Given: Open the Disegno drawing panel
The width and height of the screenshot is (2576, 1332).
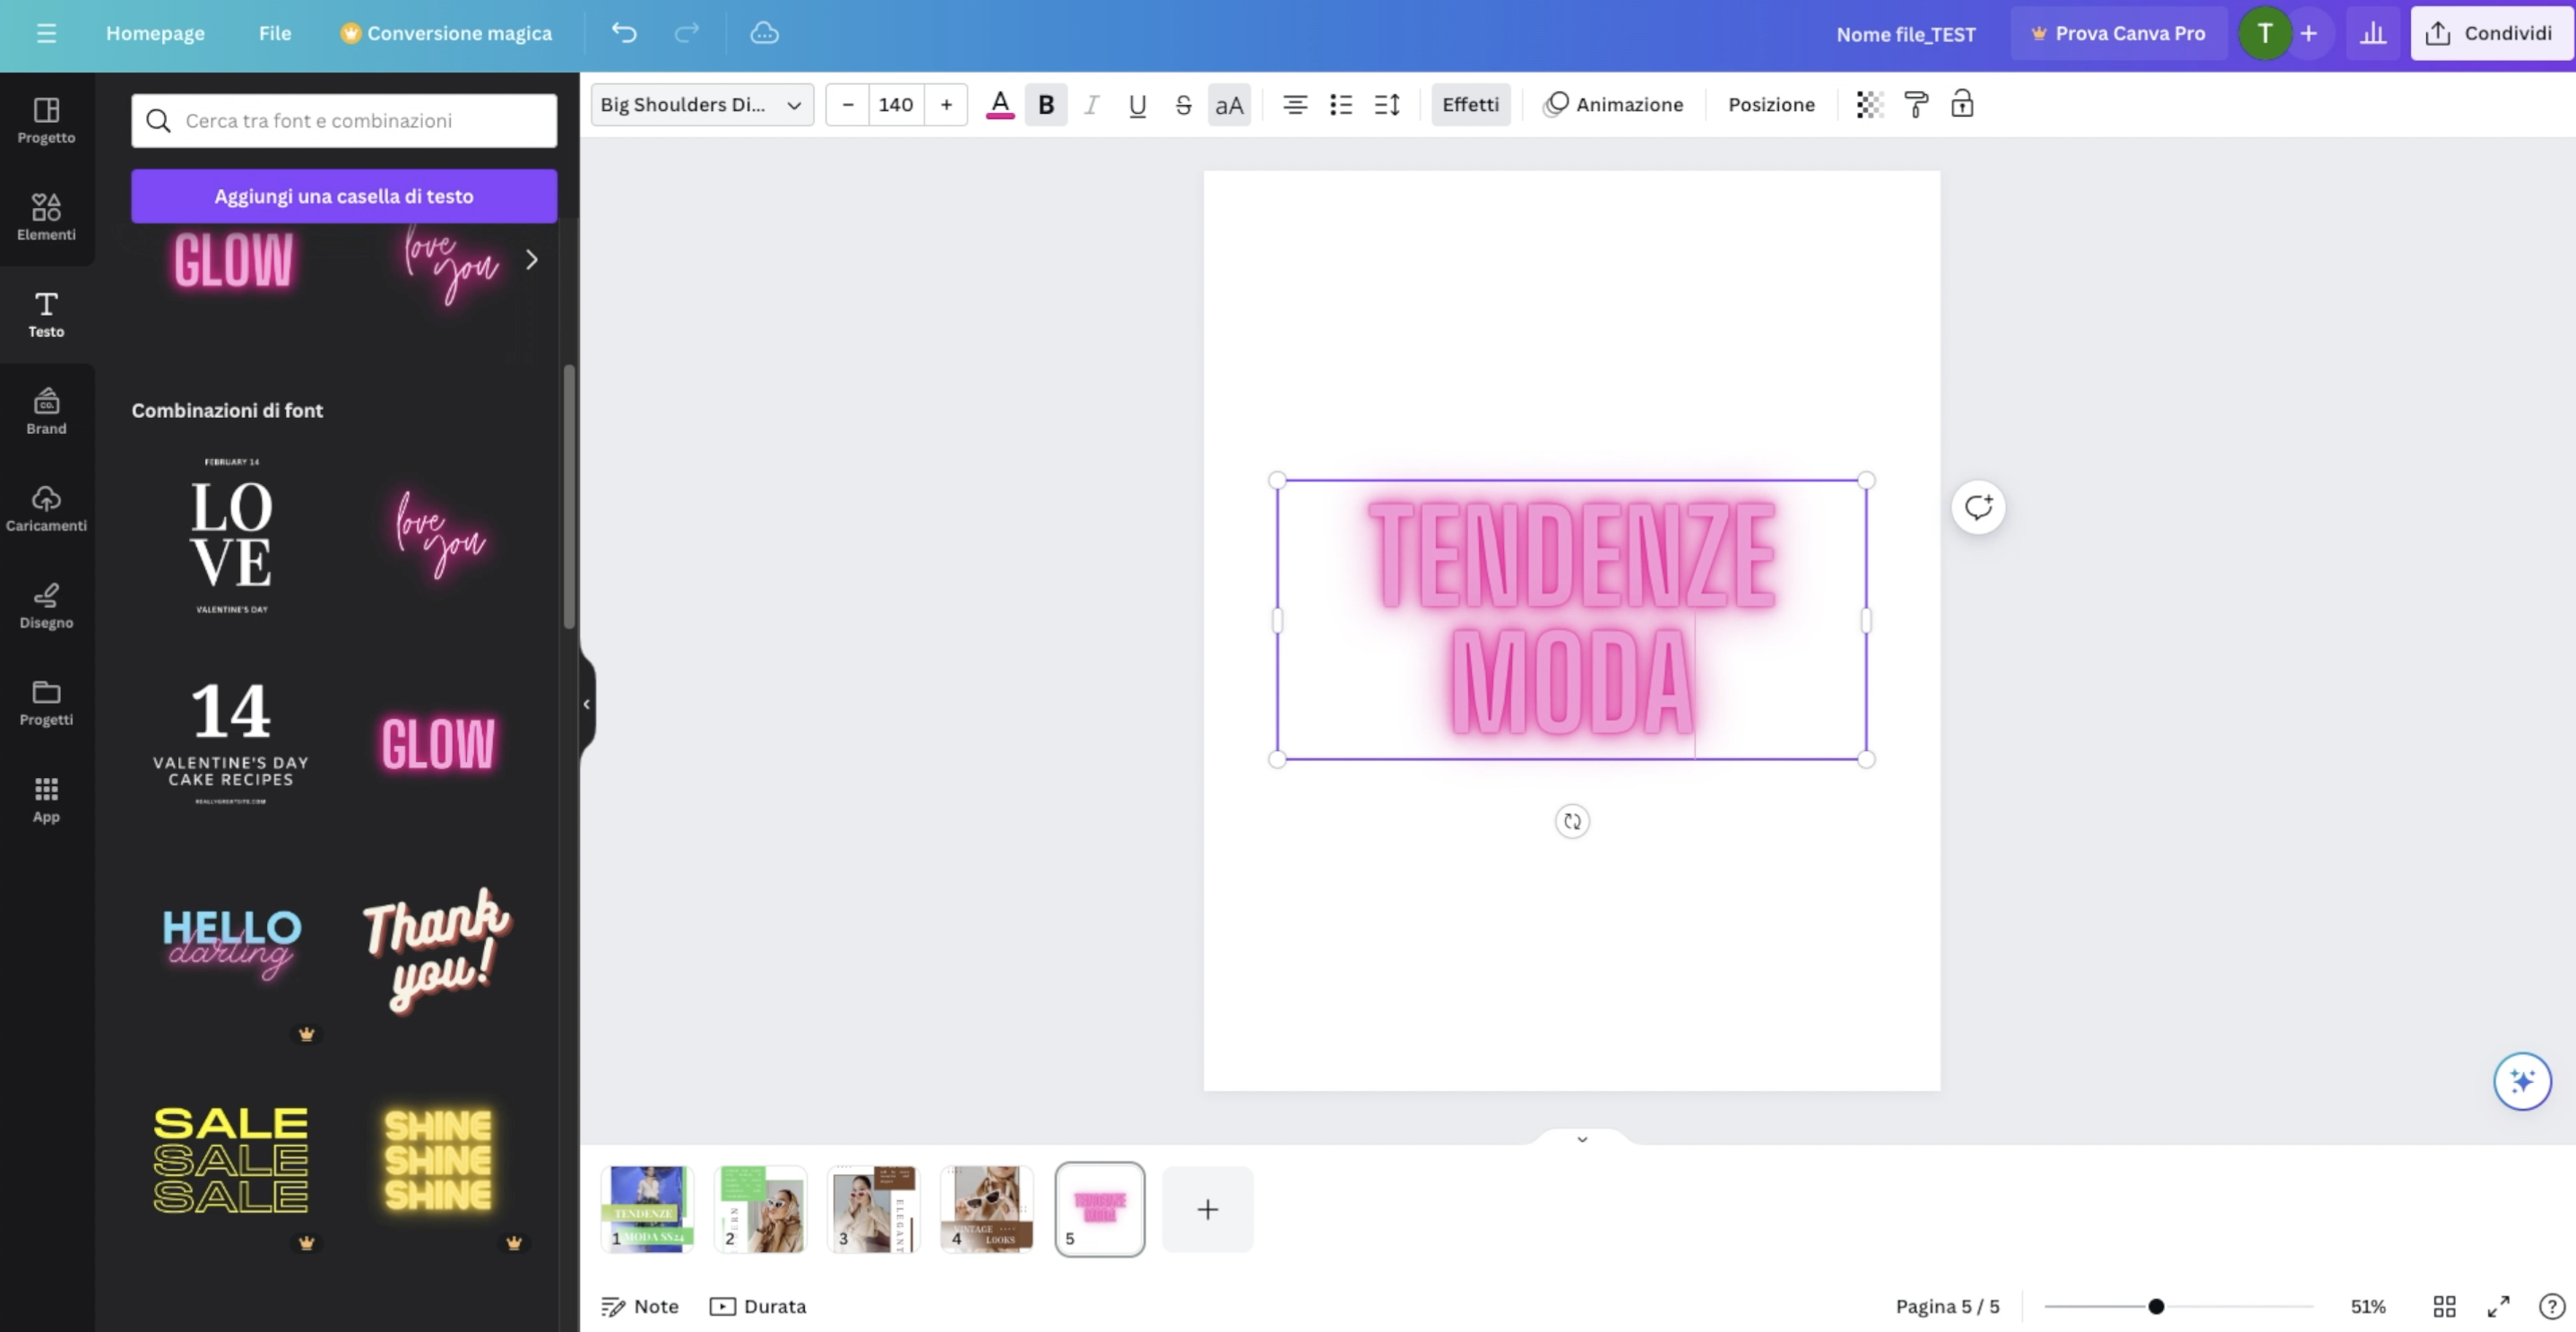Looking at the screenshot, I should [x=46, y=604].
